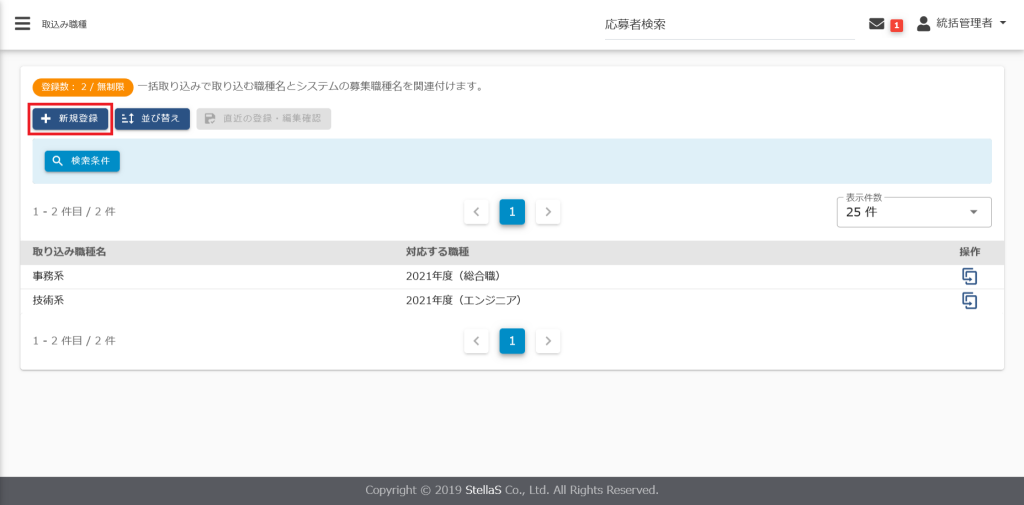Viewport: 1024px width, 505px height.
Task: Expand the 統括管理者 user dropdown
Action: click(x=1002, y=23)
